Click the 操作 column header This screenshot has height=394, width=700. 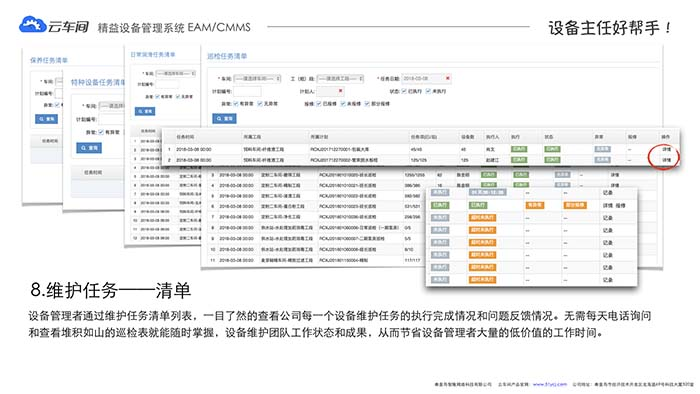[x=665, y=137]
